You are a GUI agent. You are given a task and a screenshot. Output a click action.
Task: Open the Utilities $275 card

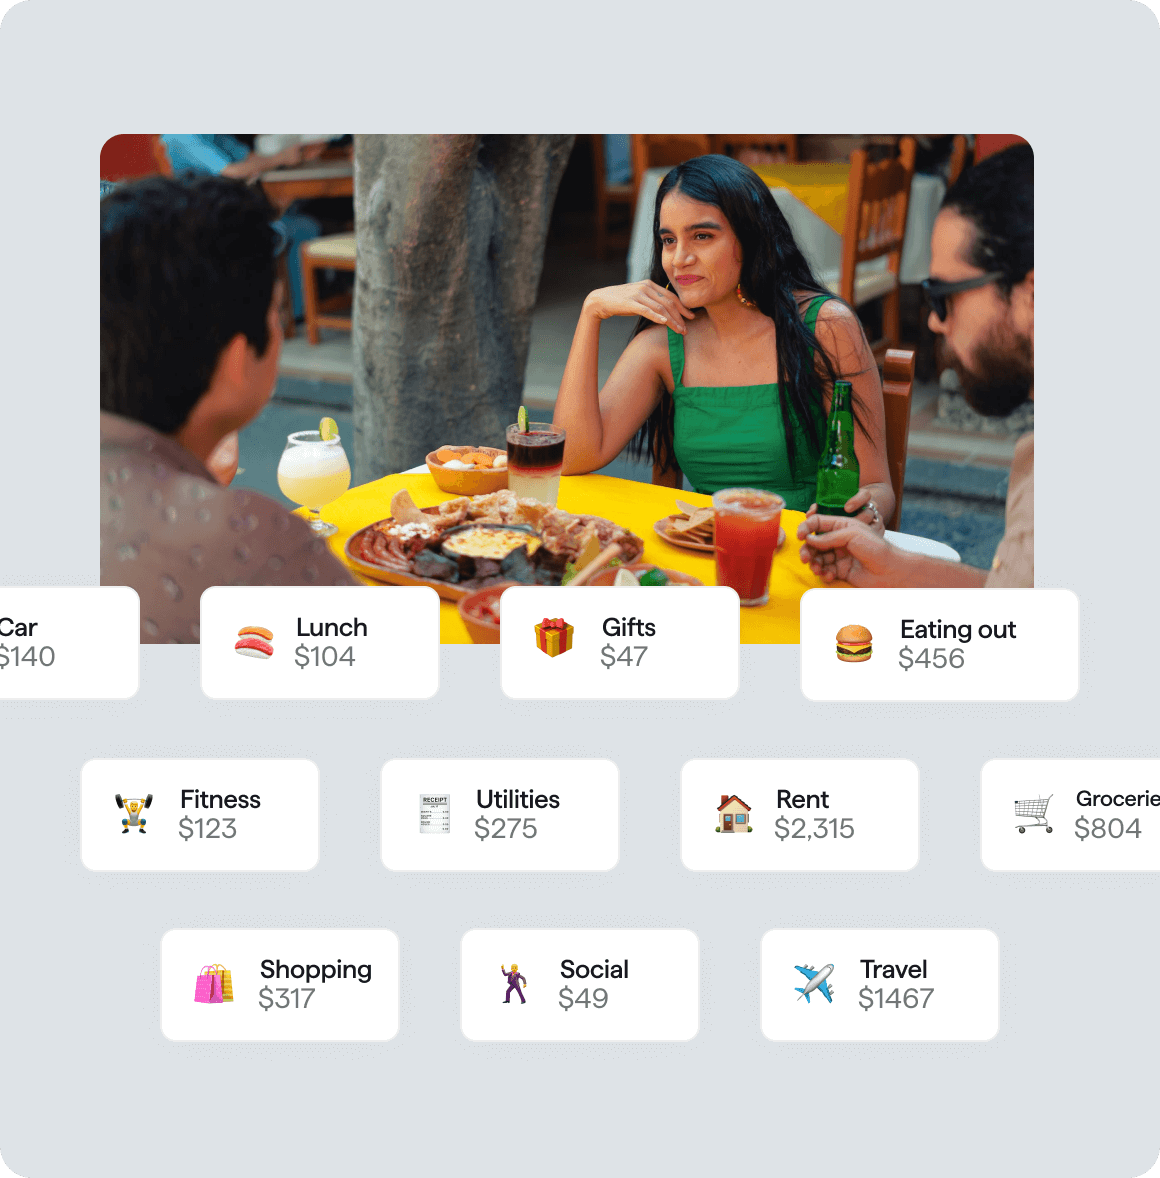pyautogui.click(x=500, y=815)
